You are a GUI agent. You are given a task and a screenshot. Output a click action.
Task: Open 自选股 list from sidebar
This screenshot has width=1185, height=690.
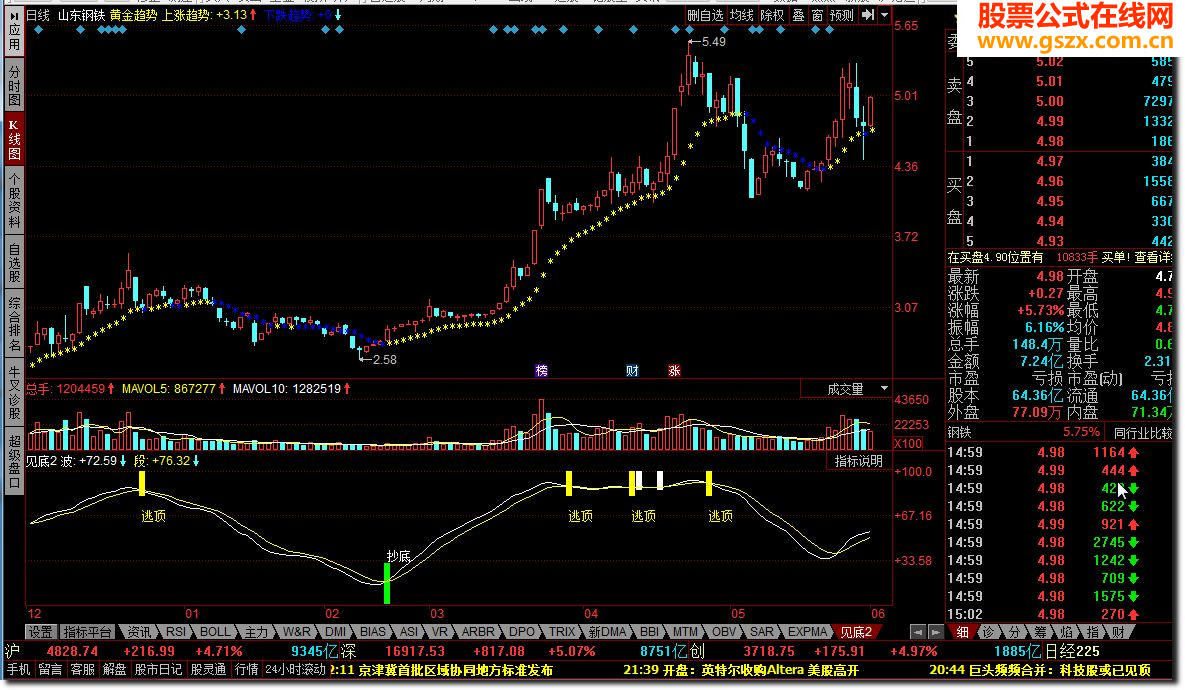[x=14, y=261]
